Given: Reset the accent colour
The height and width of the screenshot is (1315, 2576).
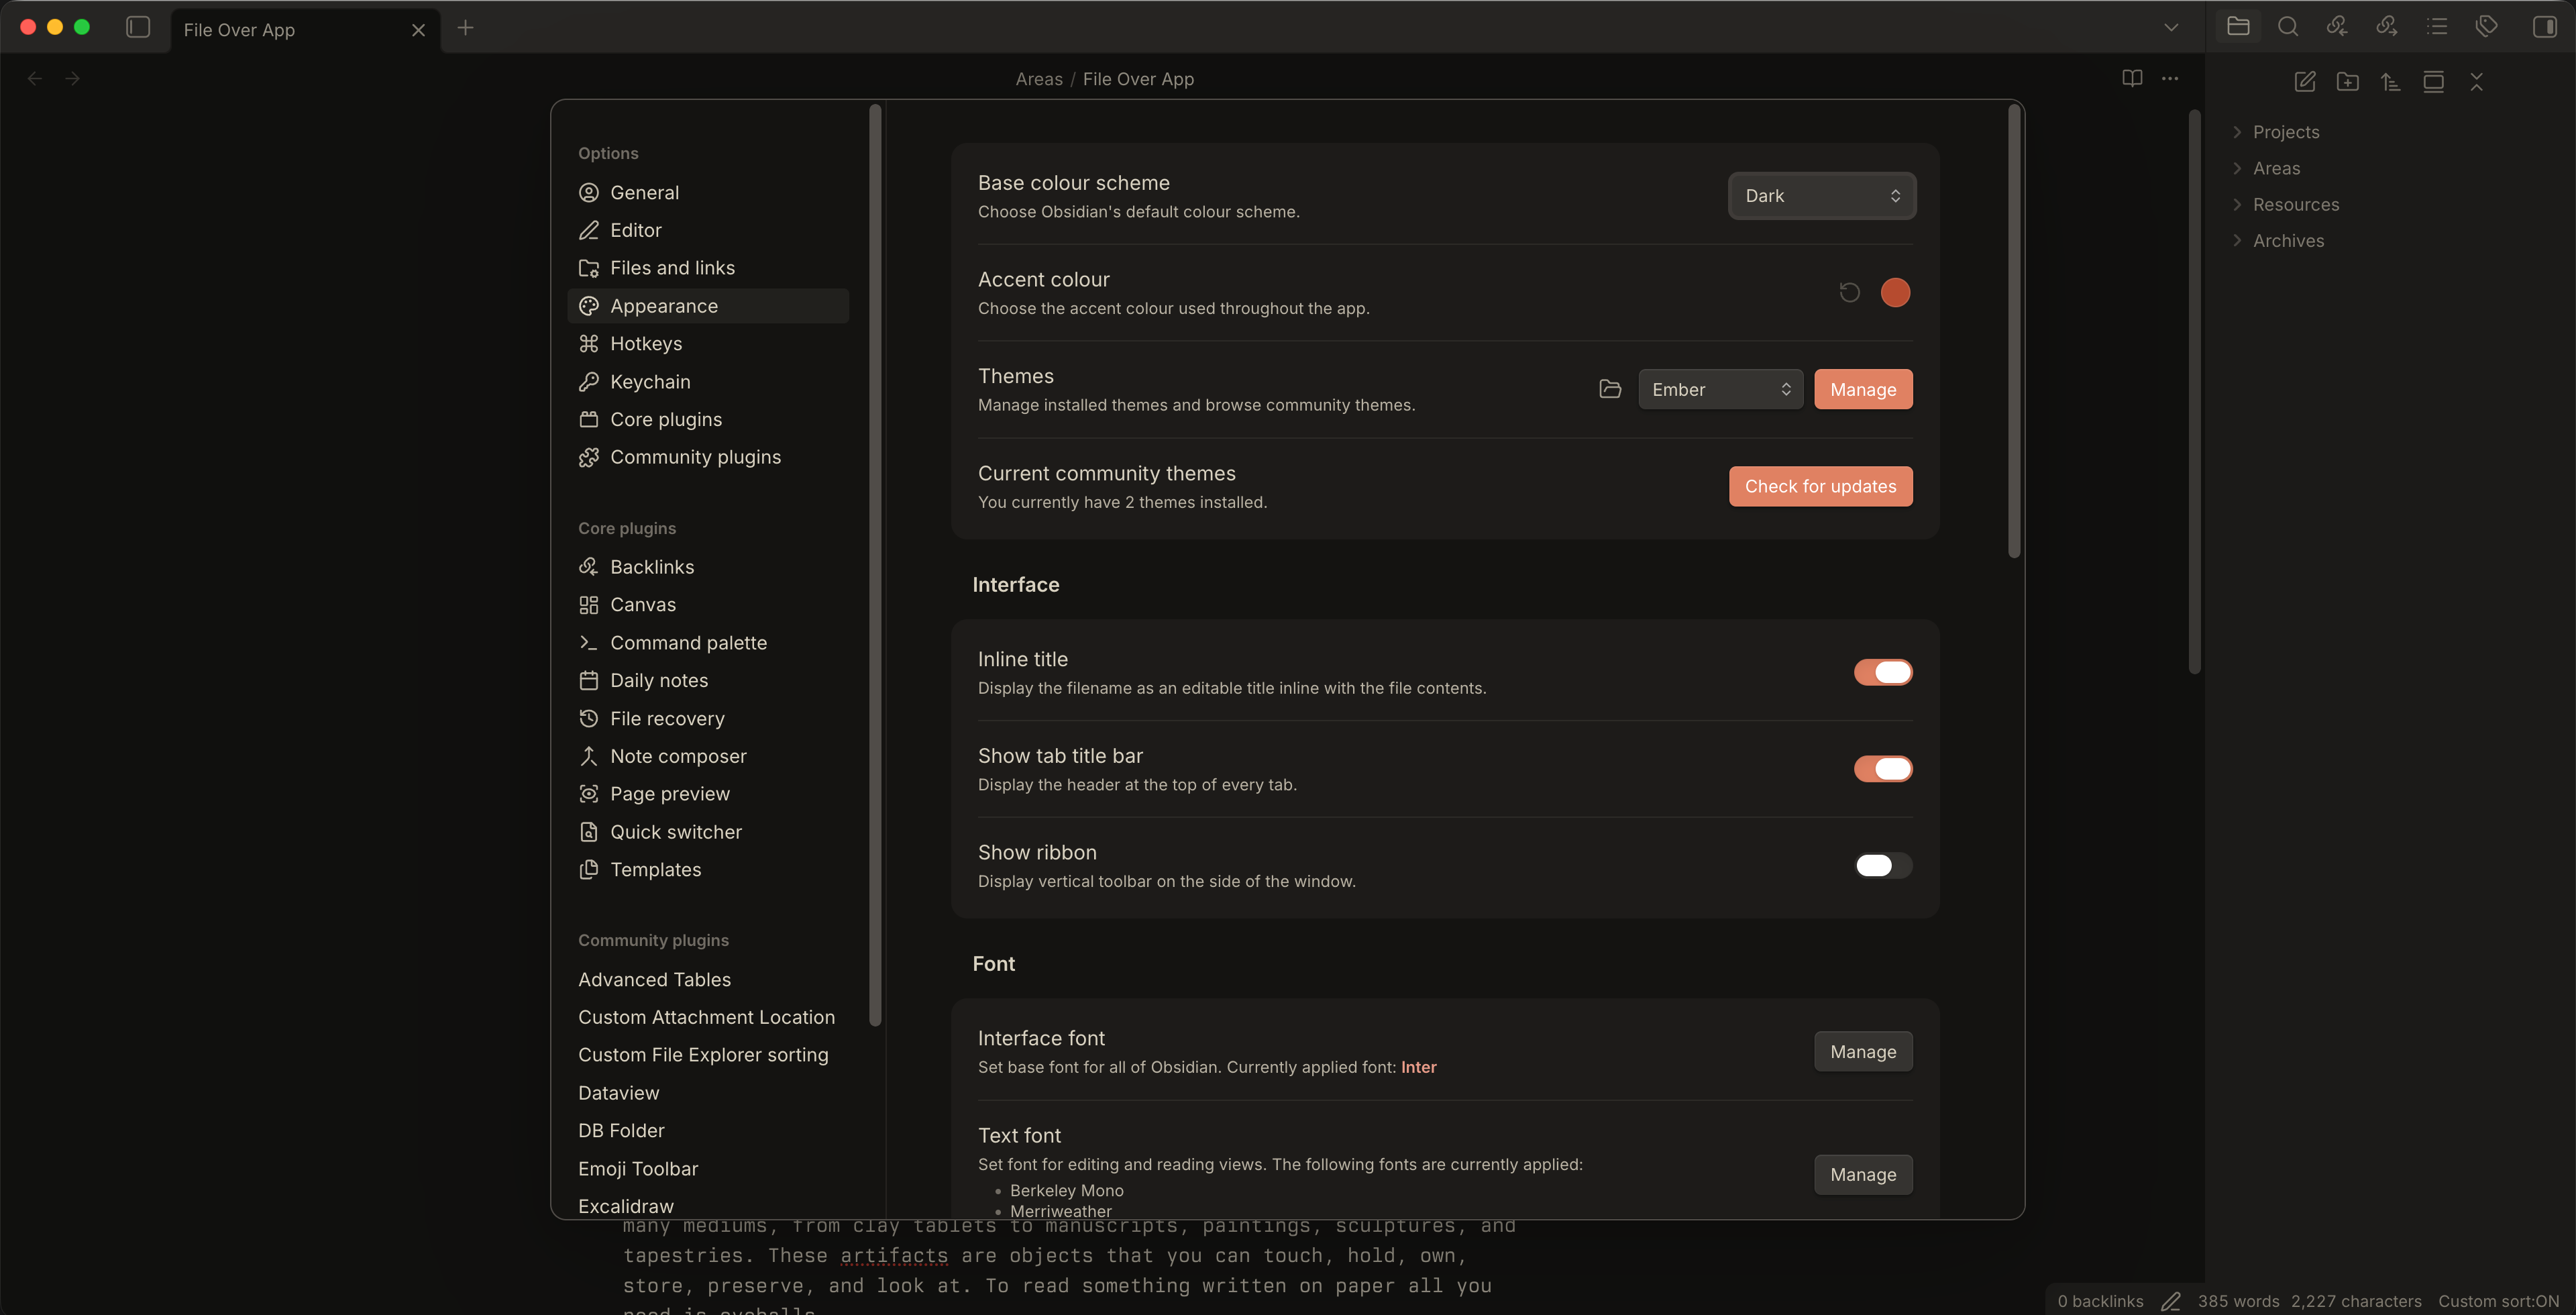Looking at the screenshot, I should click(1850, 292).
